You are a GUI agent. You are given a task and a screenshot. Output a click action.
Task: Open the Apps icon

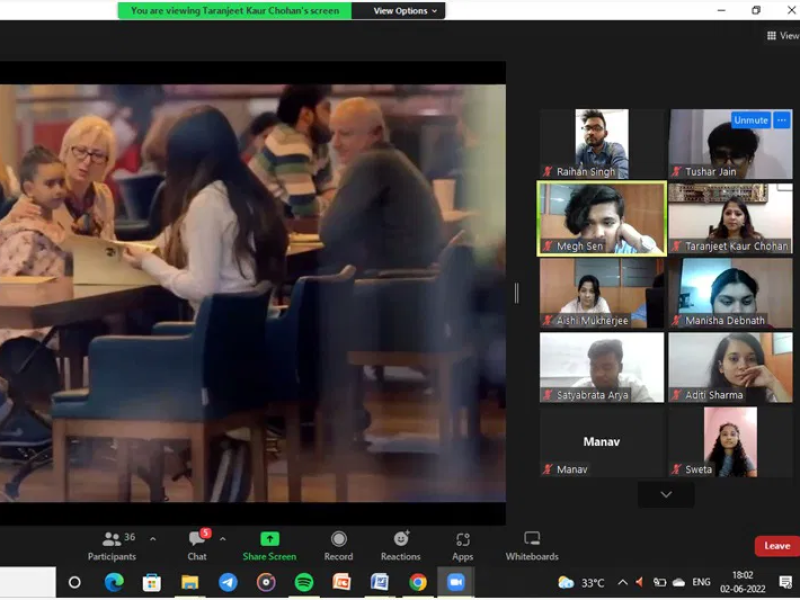pyautogui.click(x=463, y=539)
